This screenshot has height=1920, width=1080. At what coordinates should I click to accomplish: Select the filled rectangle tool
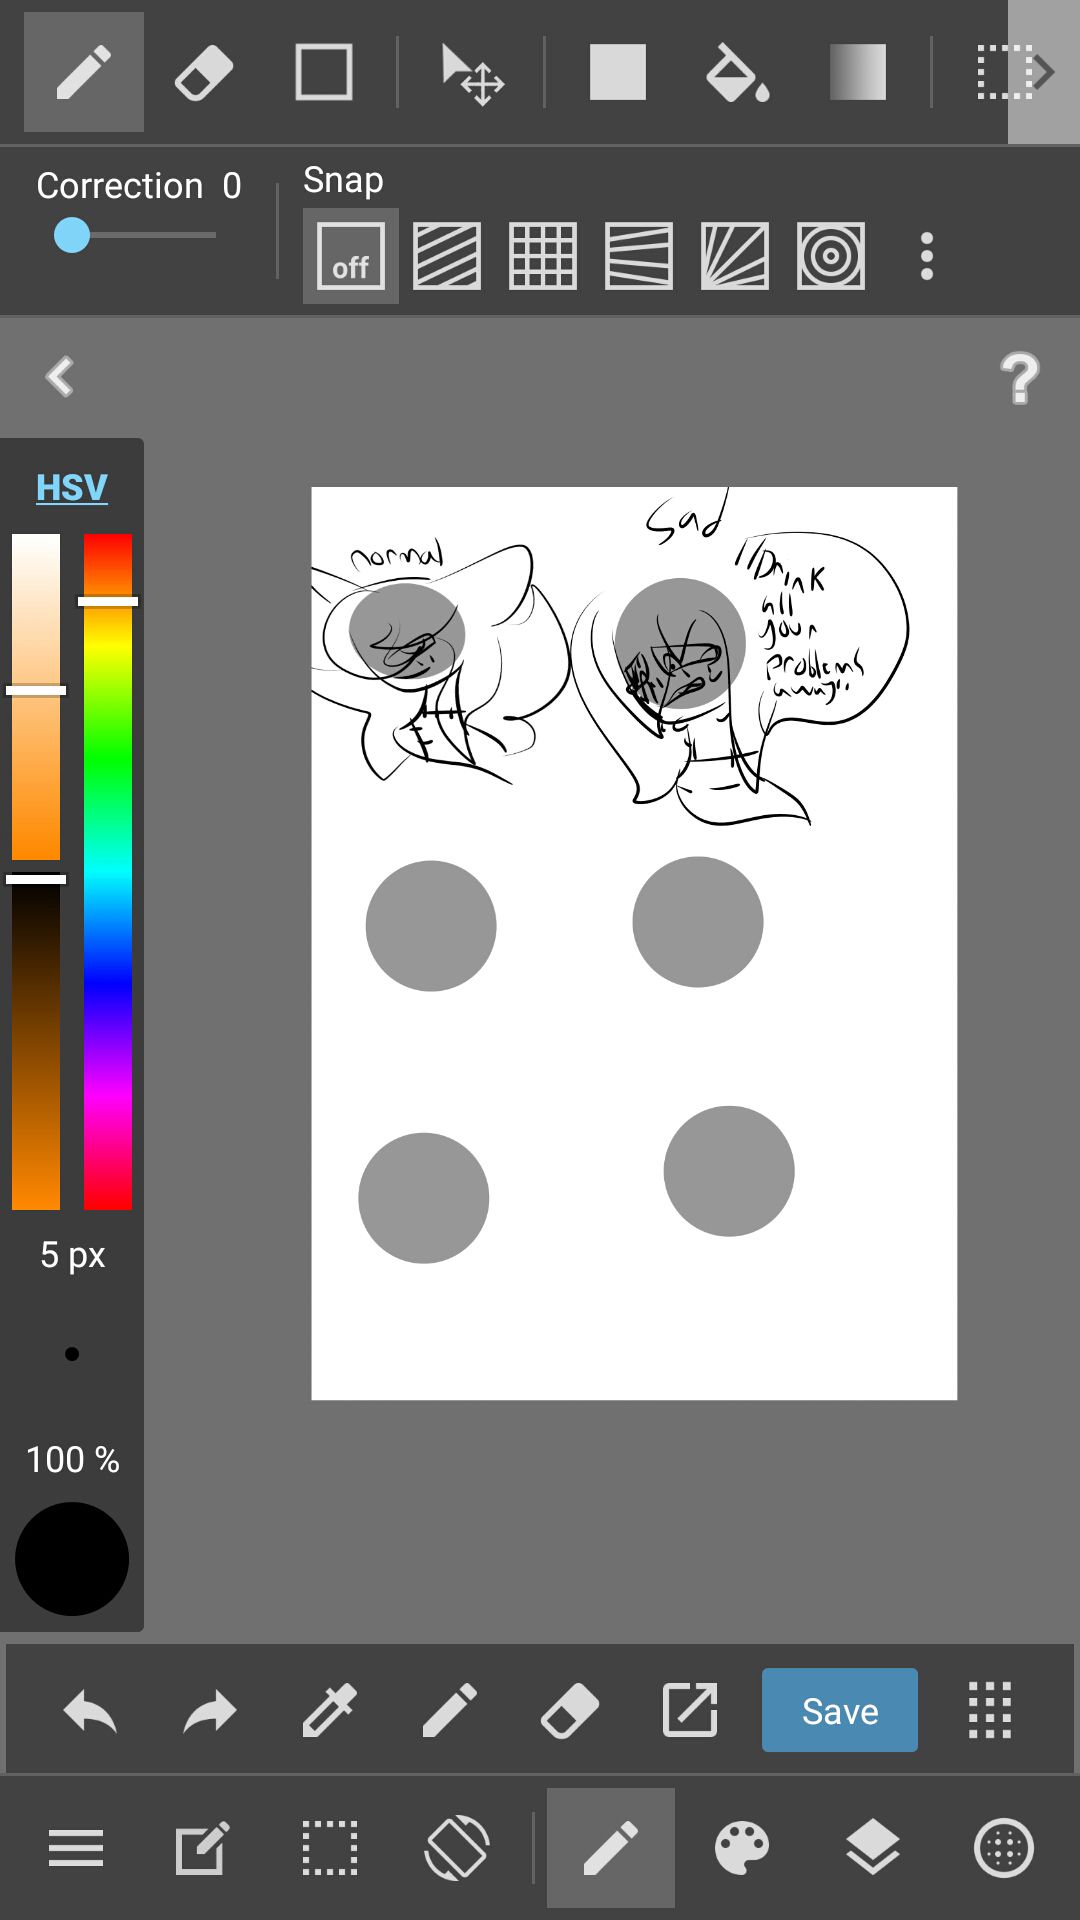[x=618, y=72]
